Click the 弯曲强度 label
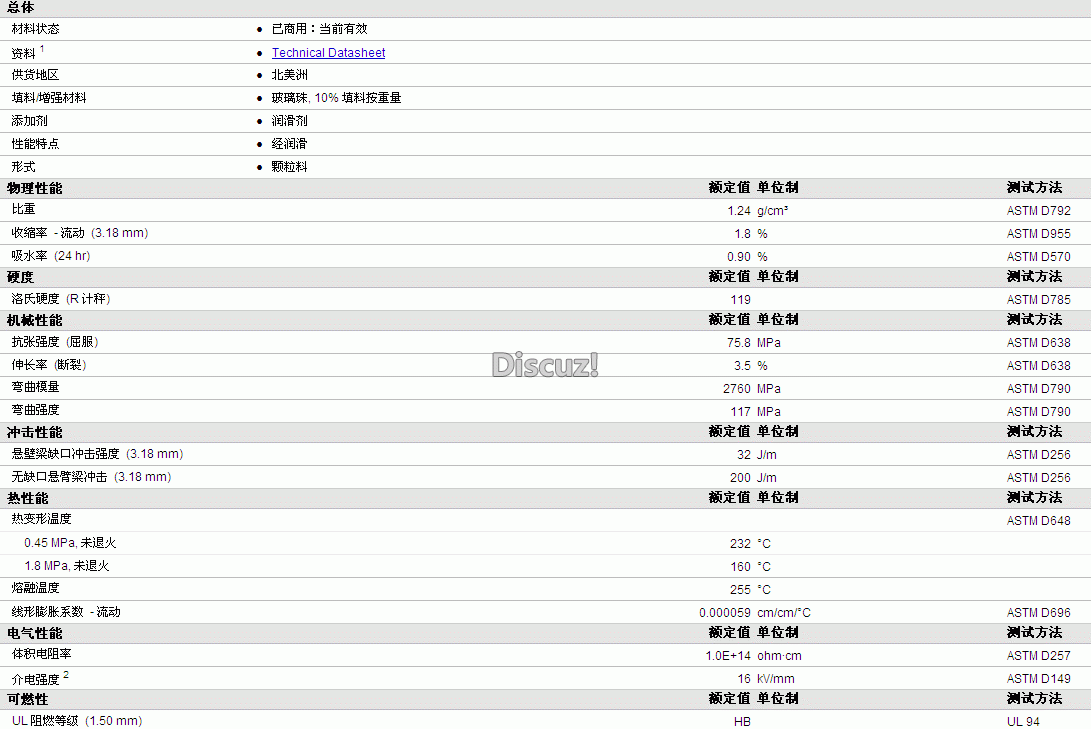This screenshot has height=729, width=1091. point(35,410)
